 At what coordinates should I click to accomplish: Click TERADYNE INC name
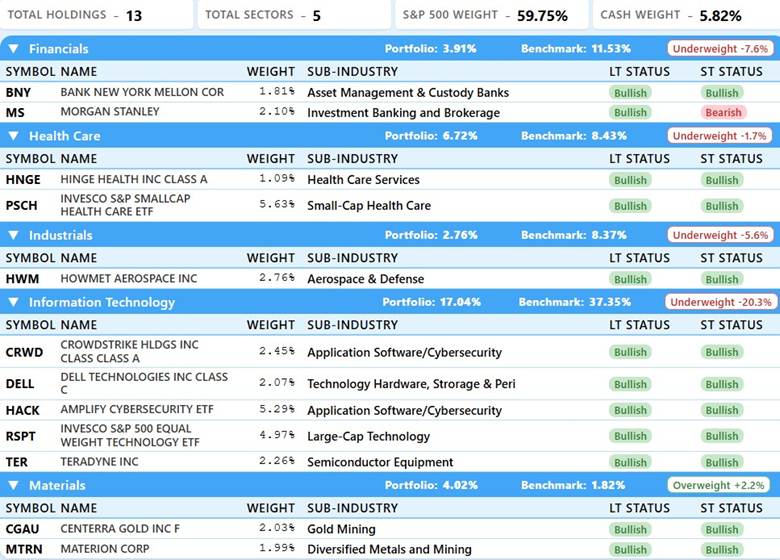(x=99, y=462)
